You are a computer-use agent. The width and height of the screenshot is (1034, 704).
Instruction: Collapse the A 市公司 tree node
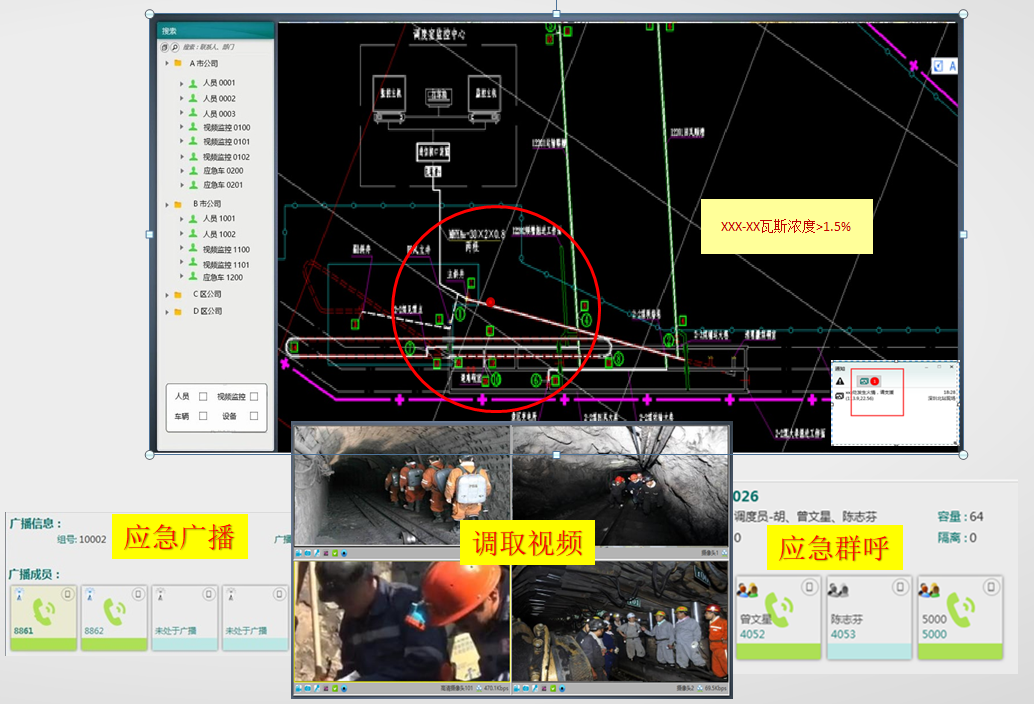click(x=166, y=63)
